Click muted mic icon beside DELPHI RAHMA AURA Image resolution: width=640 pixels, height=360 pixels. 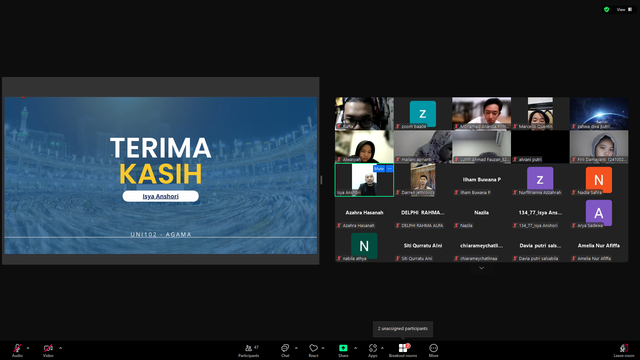[x=398, y=225]
